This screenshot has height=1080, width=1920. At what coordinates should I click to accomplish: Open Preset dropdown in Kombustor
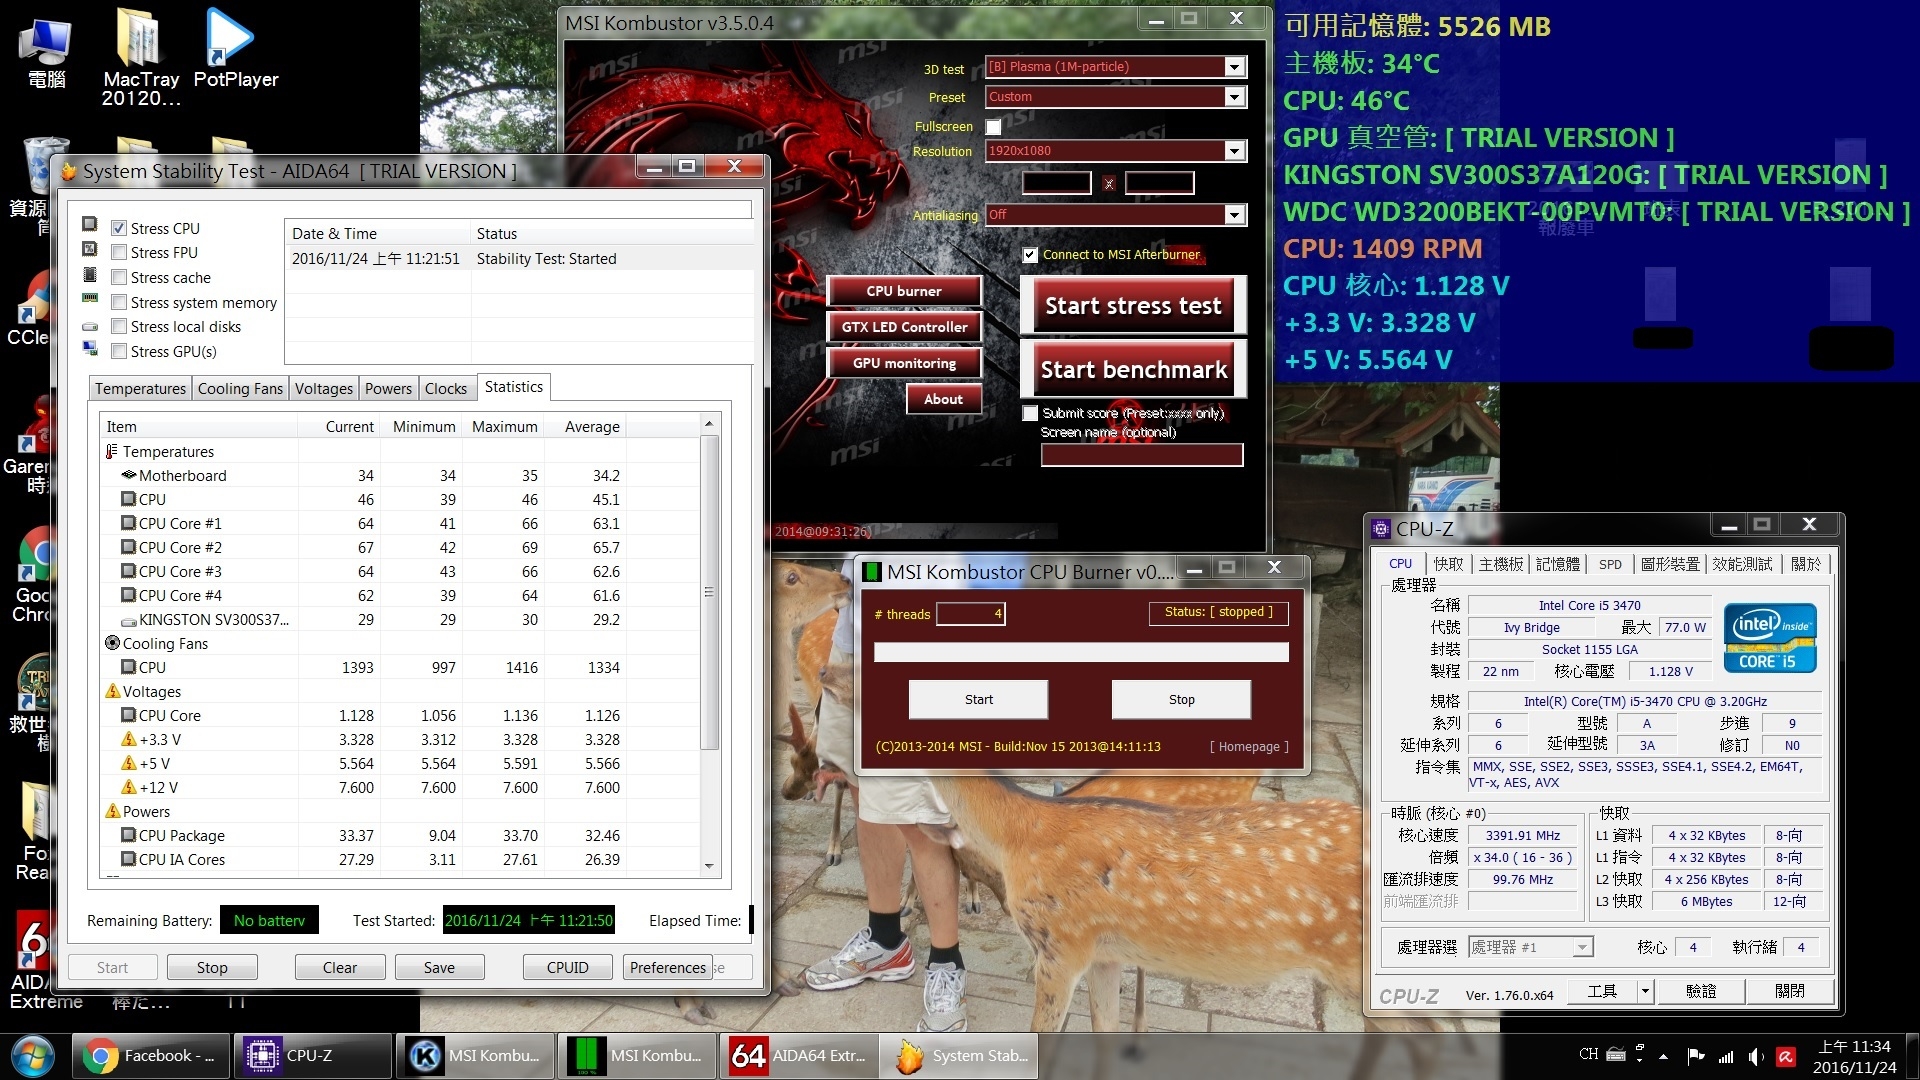tap(1235, 97)
